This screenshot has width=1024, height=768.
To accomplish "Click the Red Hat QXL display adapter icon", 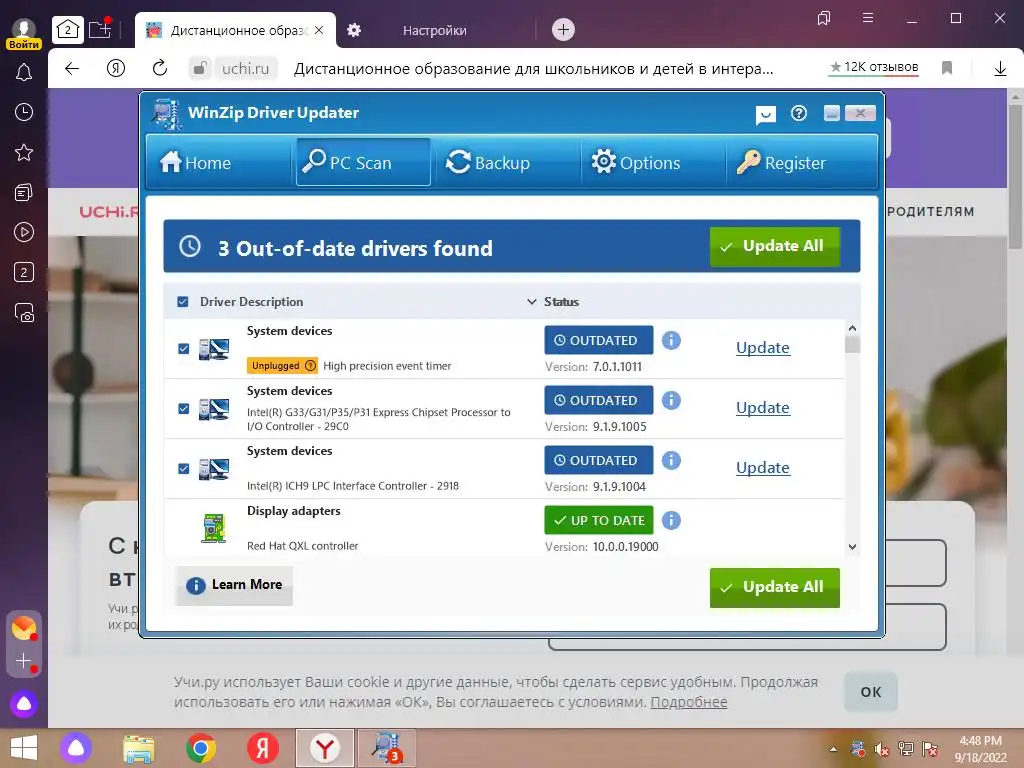I will [x=214, y=528].
